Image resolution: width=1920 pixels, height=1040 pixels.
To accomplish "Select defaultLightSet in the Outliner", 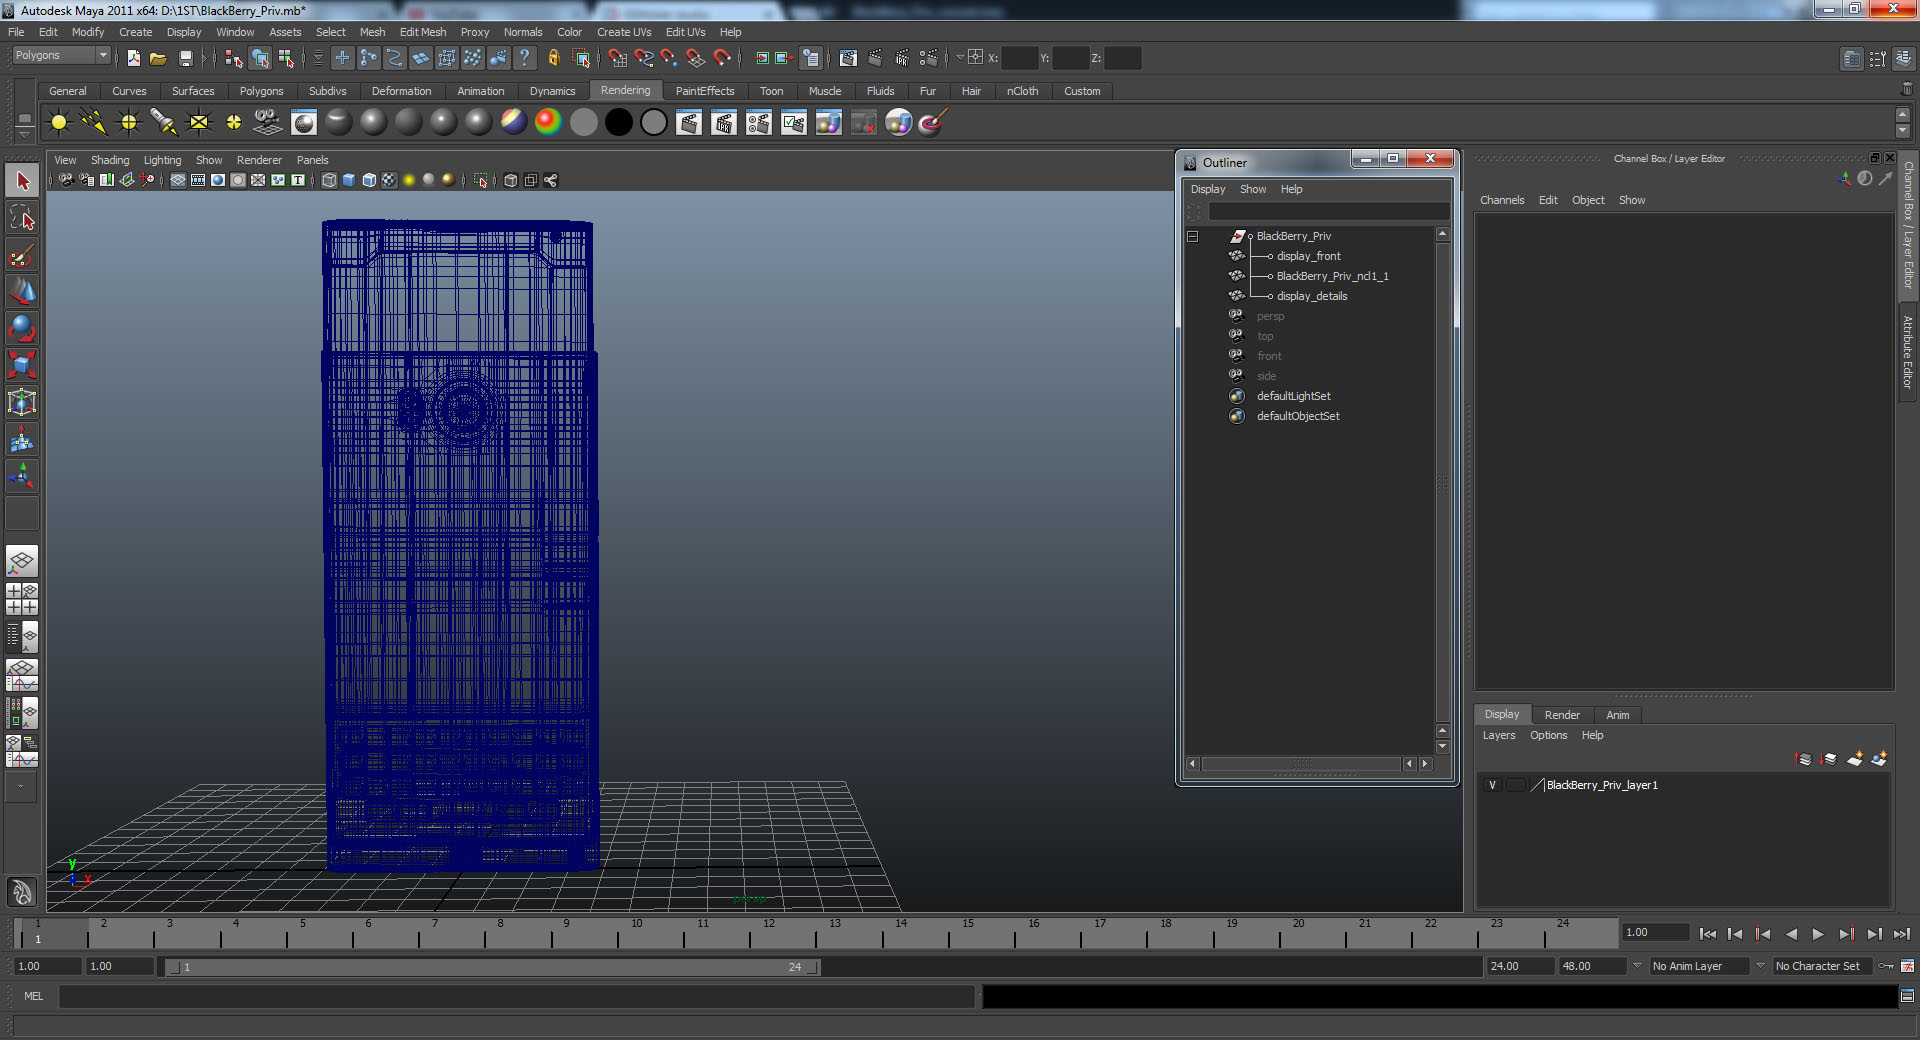I will (1293, 396).
